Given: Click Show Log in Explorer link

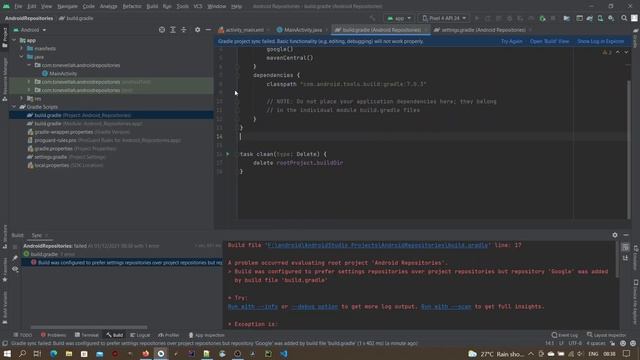Looking at the screenshot, I should (600, 41).
